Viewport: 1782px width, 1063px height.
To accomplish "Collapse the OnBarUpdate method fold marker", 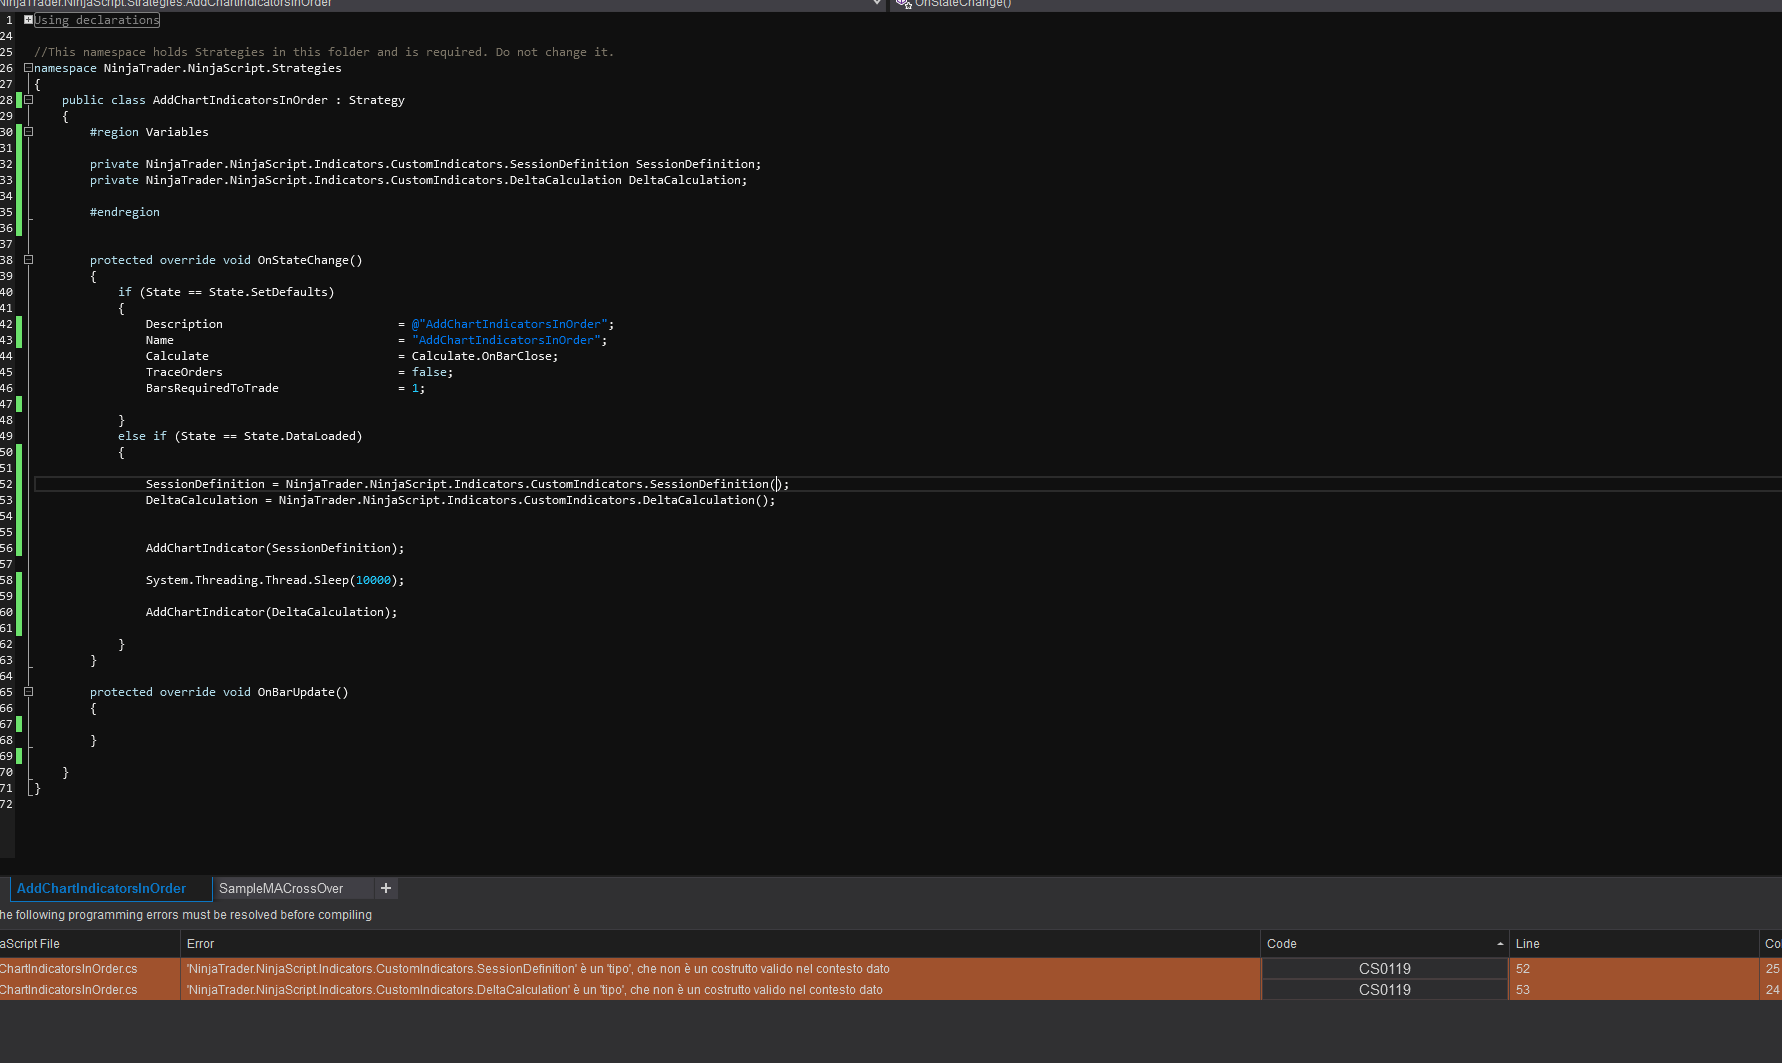I will [x=28, y=691].
